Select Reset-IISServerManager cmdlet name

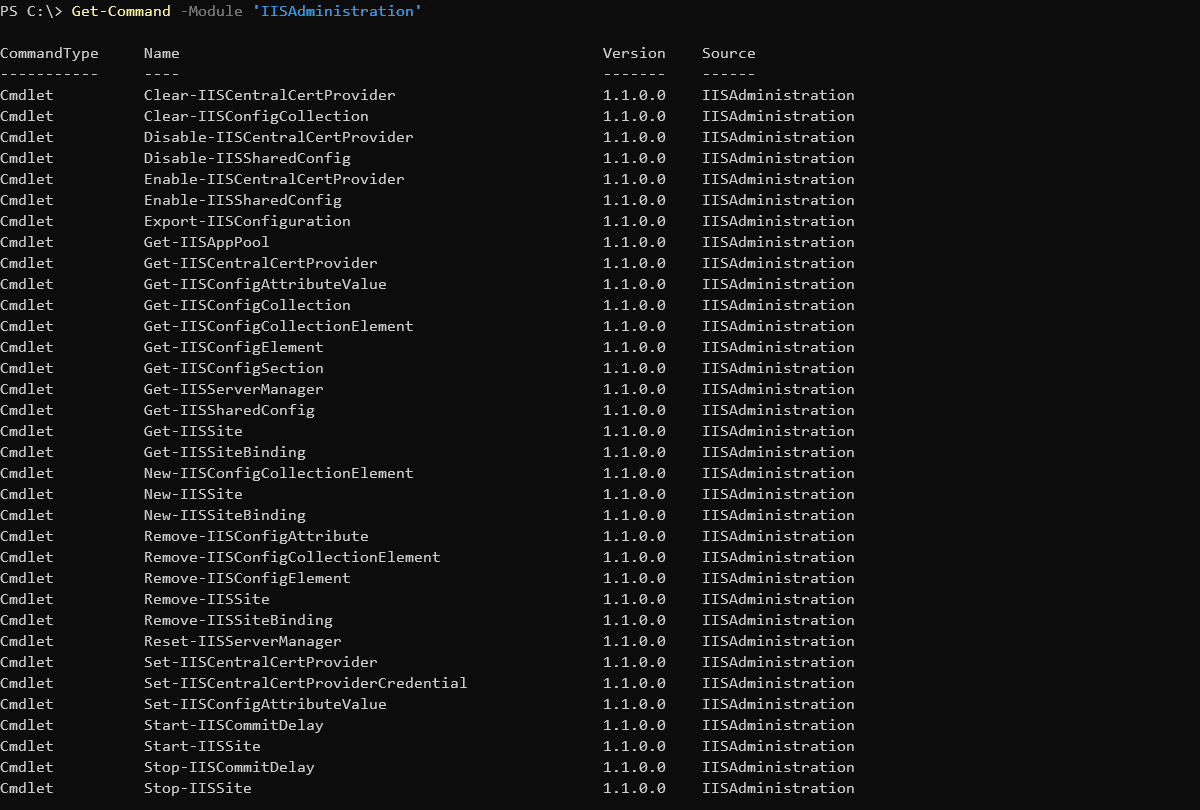tap(243, 641)
